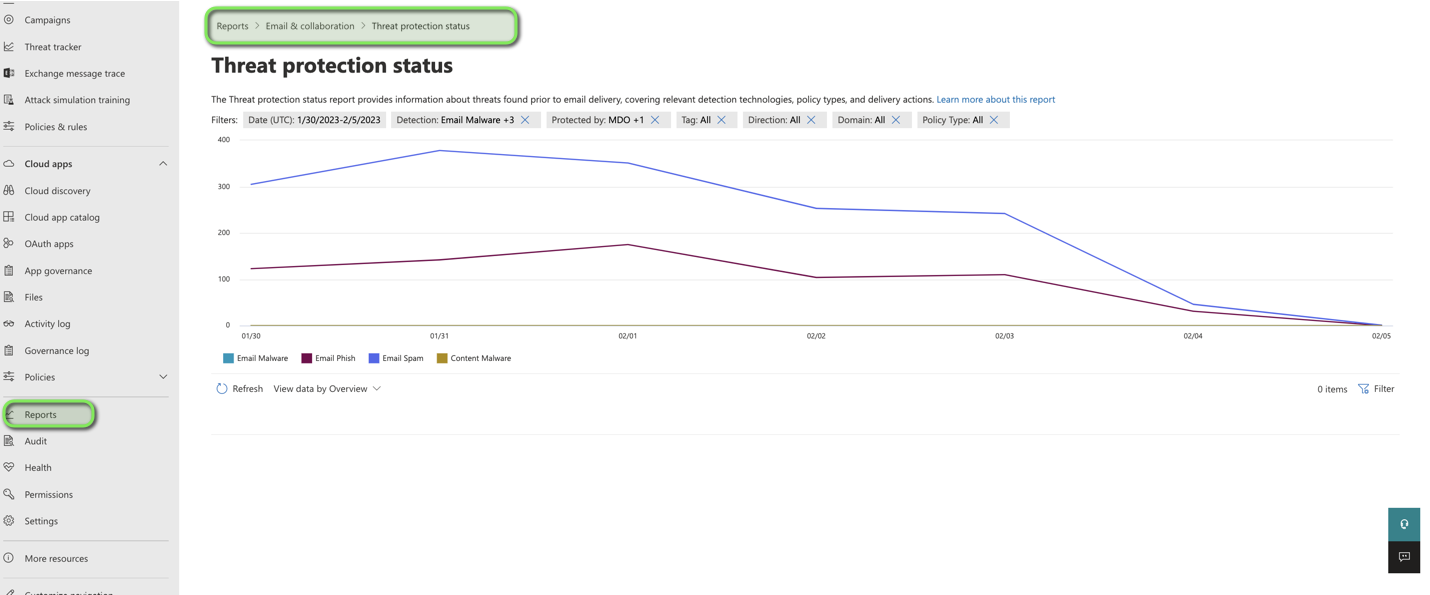
Task: Click the Cloud discovery binoculars icon
Action: tap(9, 190)
